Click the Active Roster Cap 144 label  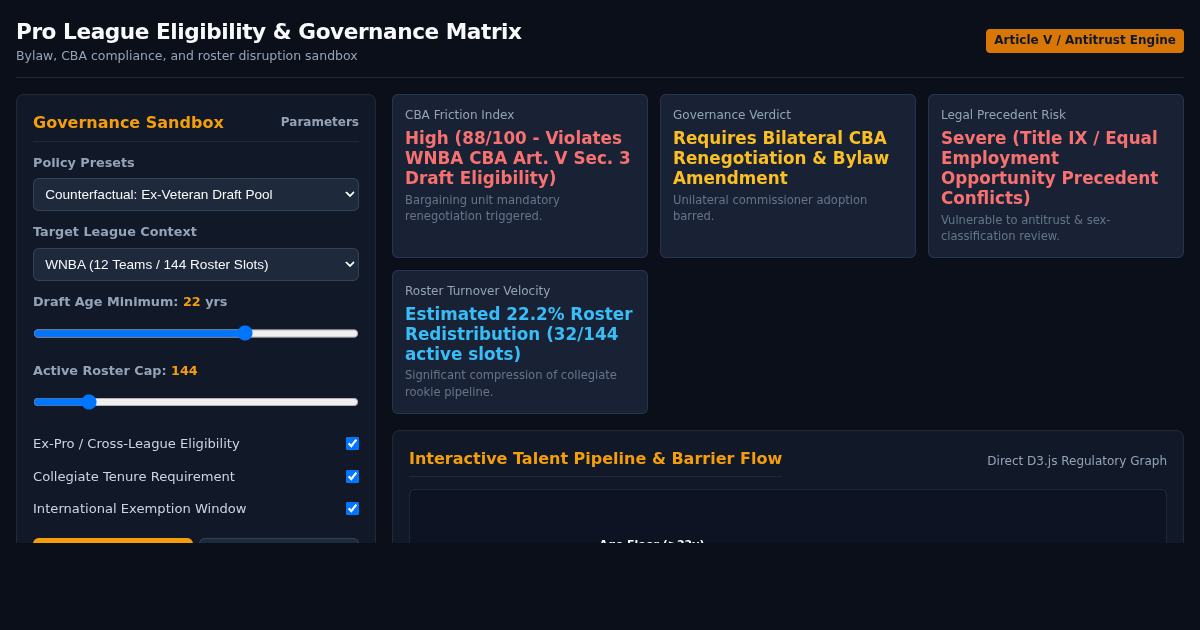115,370
